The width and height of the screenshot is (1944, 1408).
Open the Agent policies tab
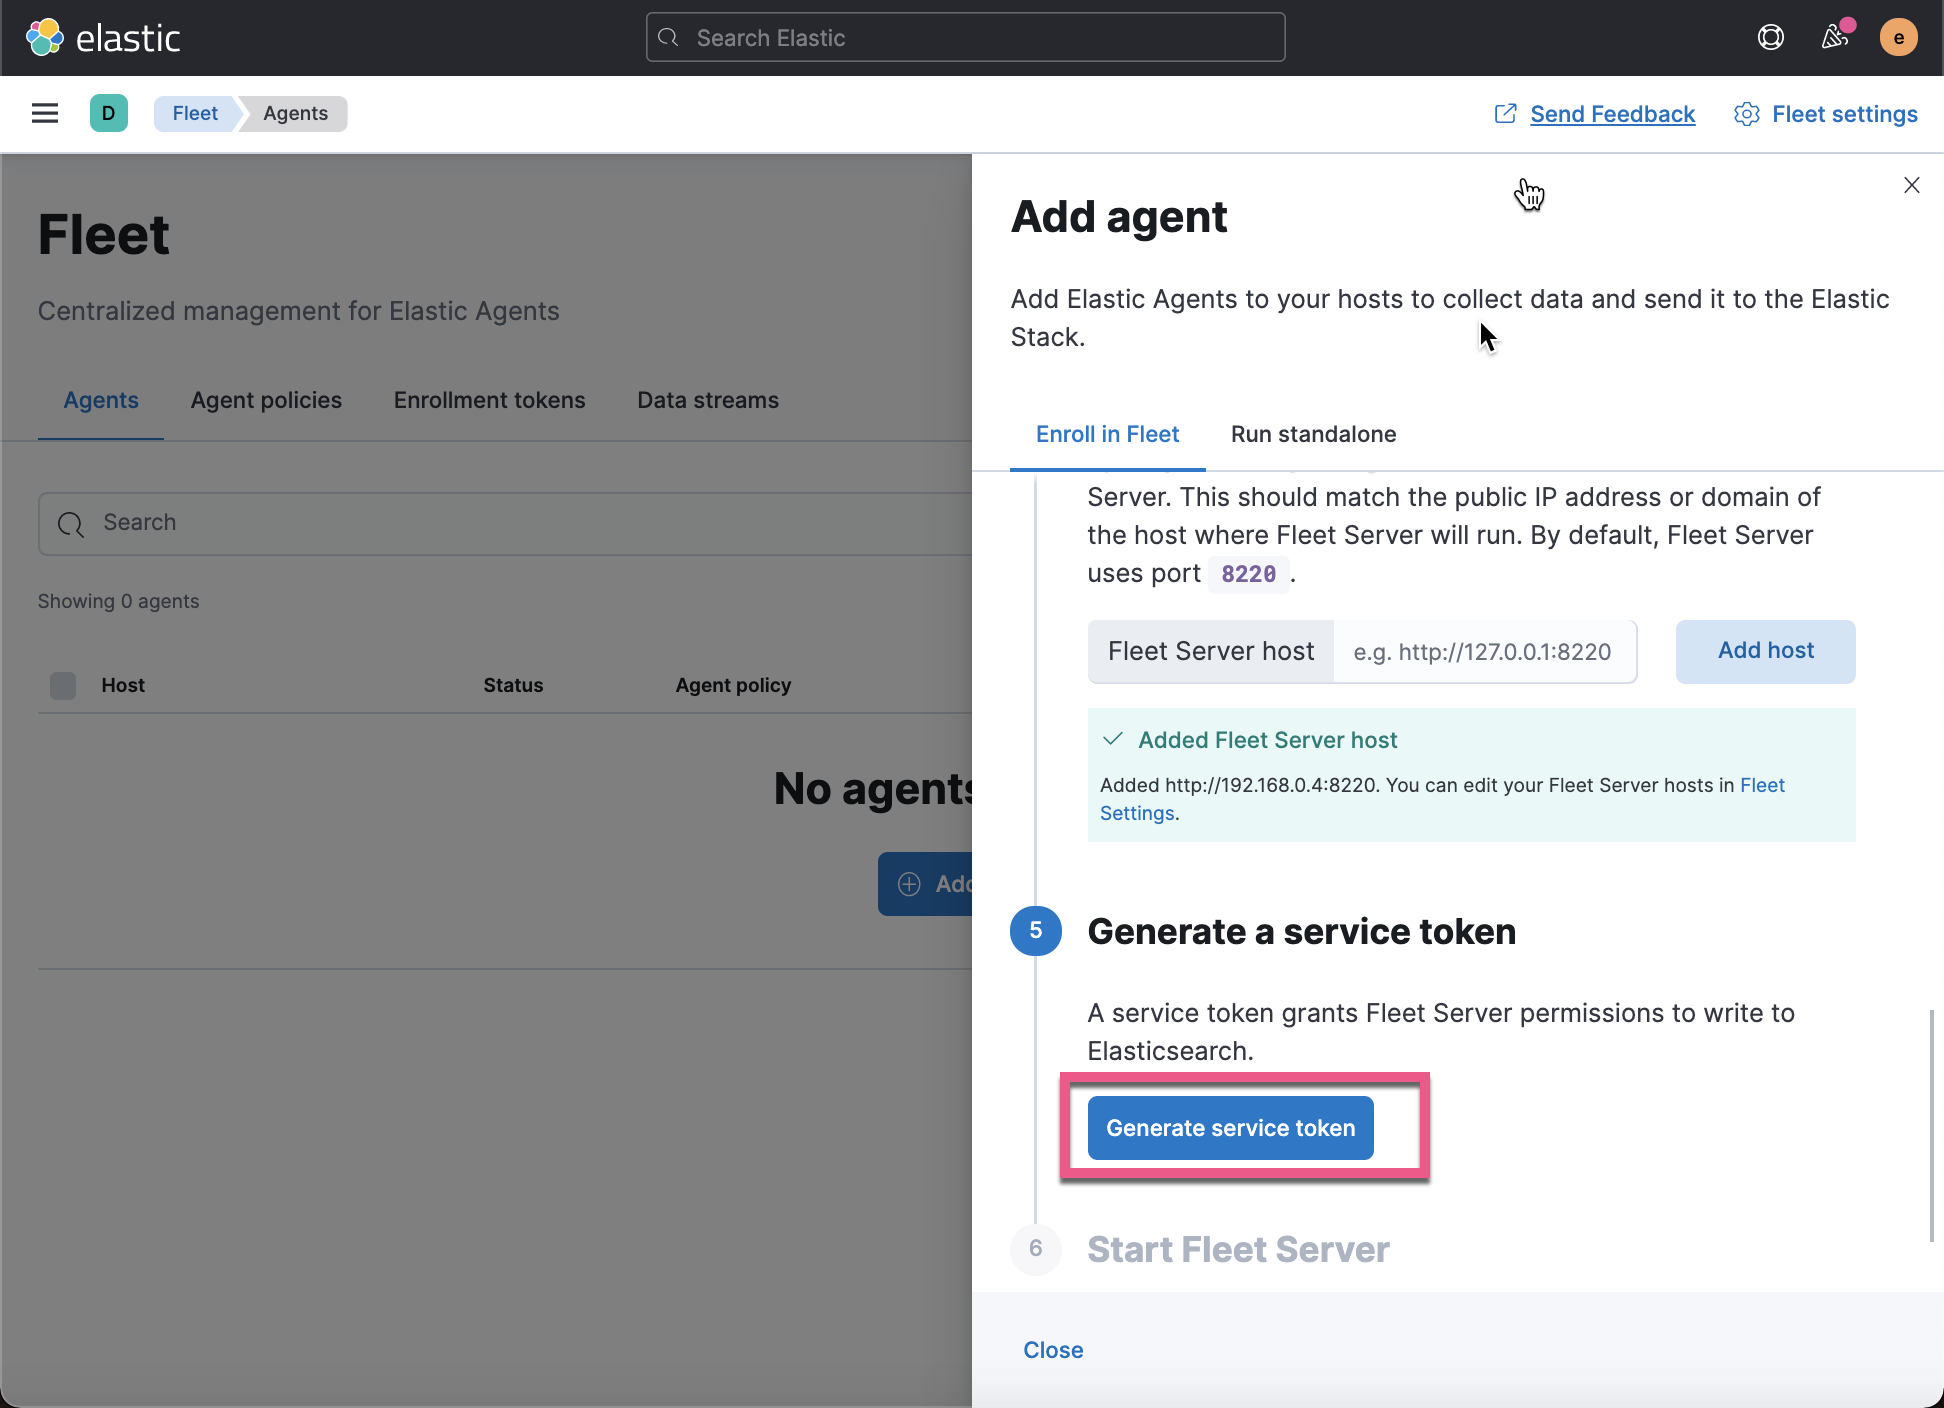coord(266,400)
